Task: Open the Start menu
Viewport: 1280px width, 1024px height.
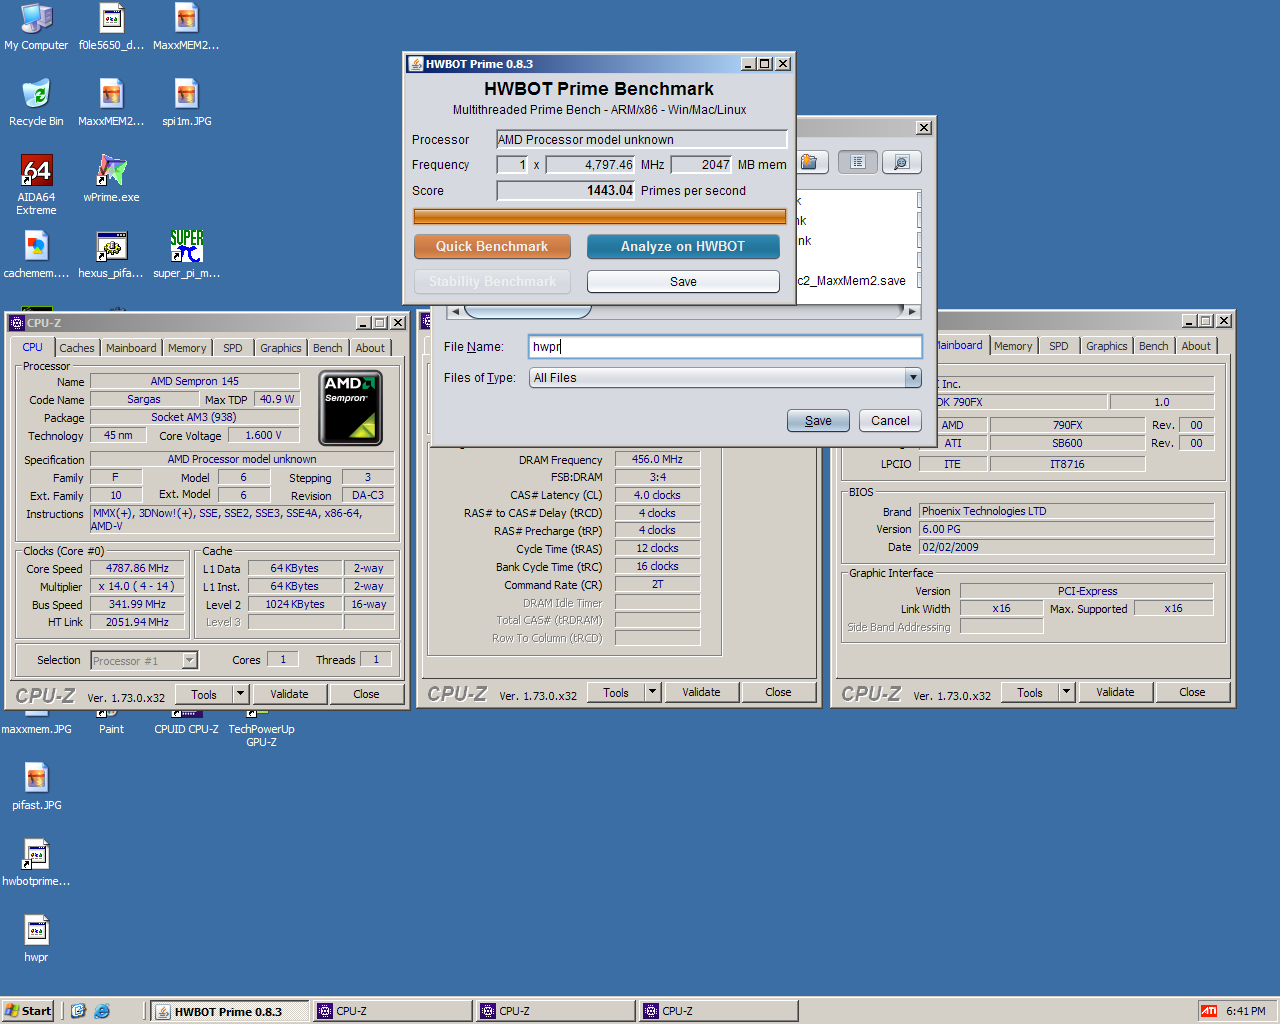Action: 28,1011
